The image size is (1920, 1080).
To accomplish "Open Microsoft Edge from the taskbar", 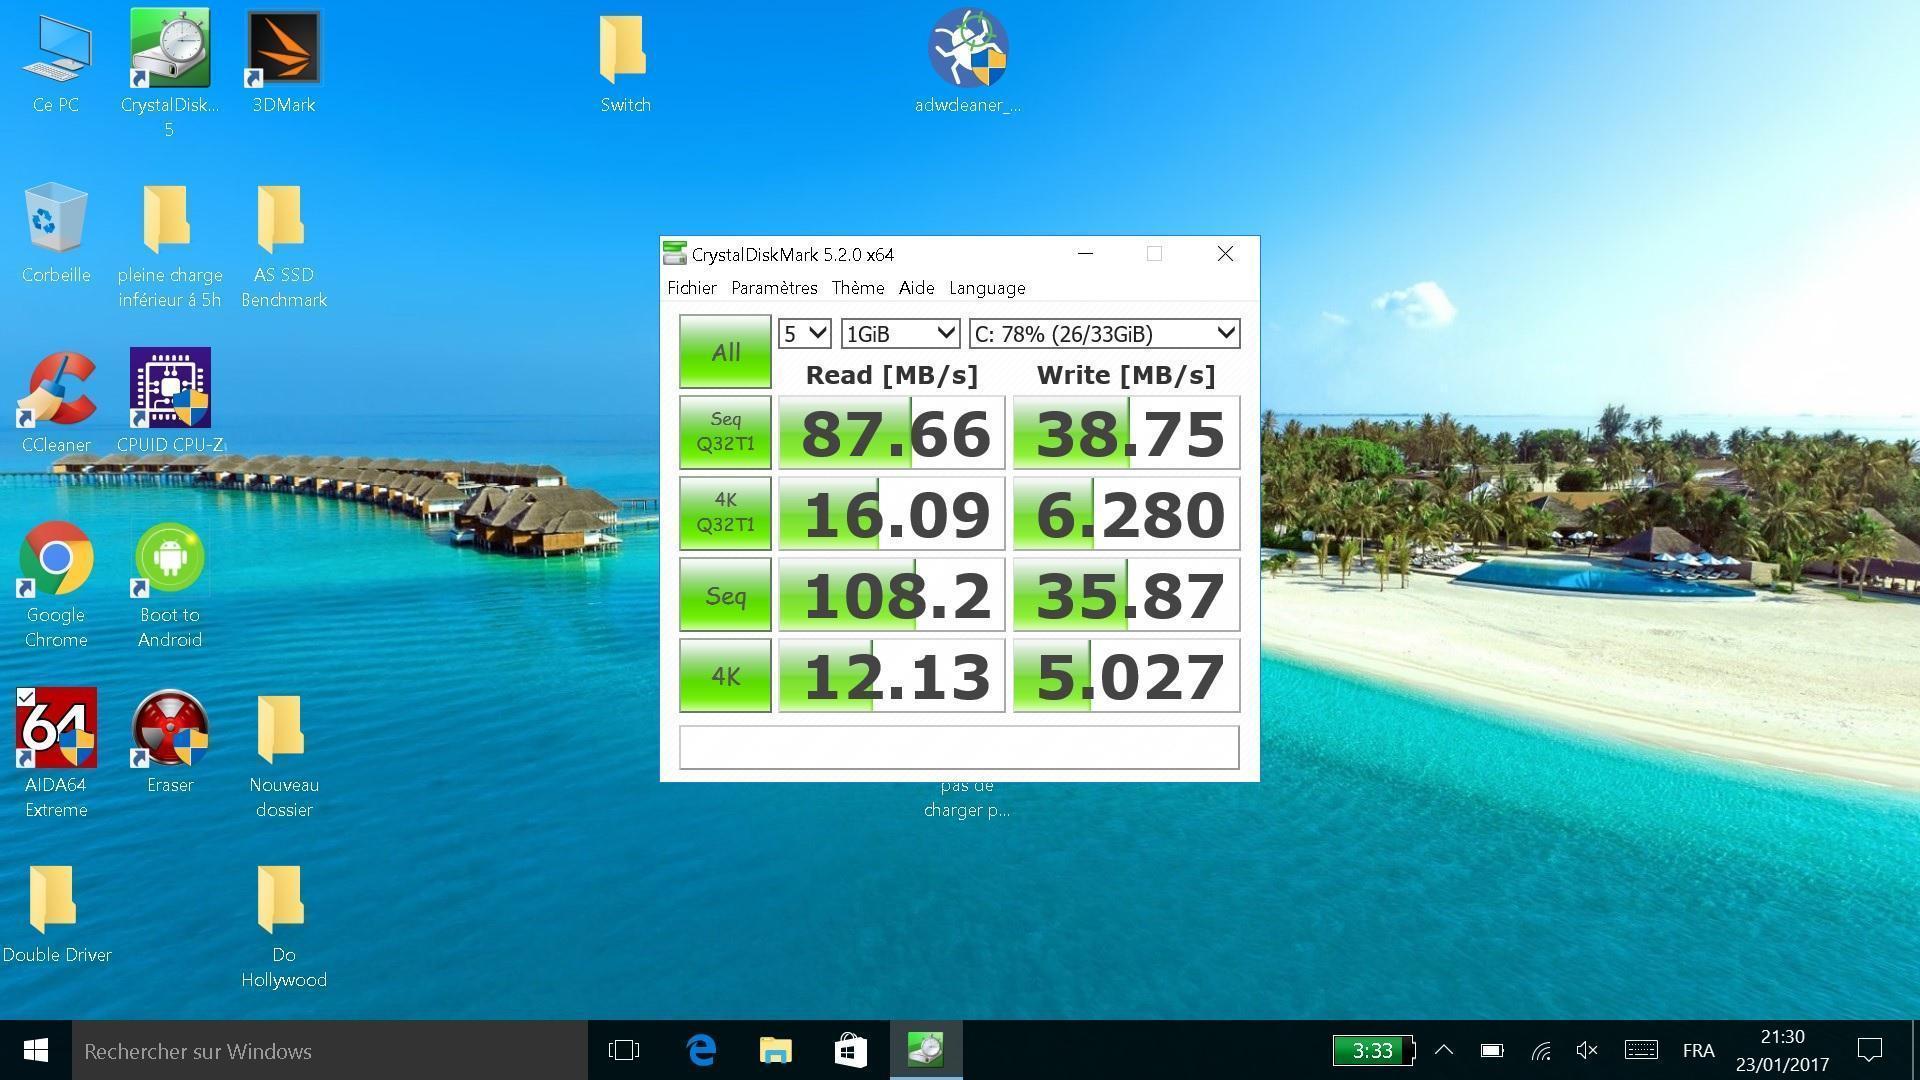I will [x=702, y=1050].
